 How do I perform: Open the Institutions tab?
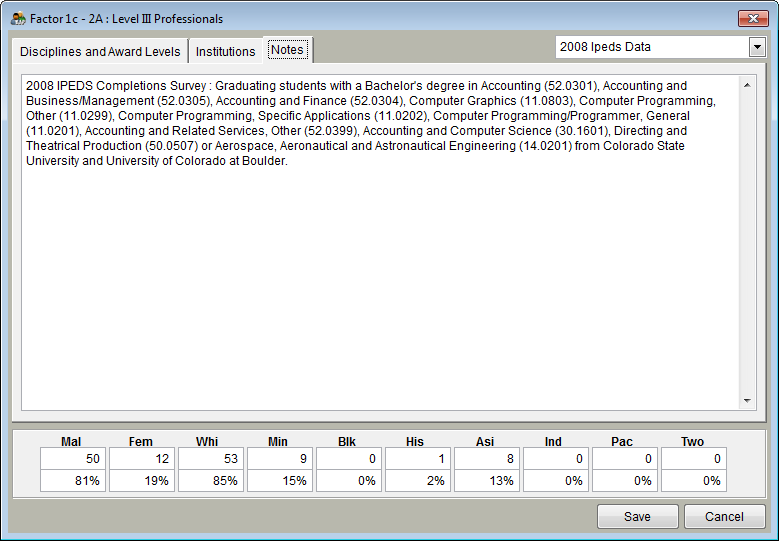pos(226,52)
